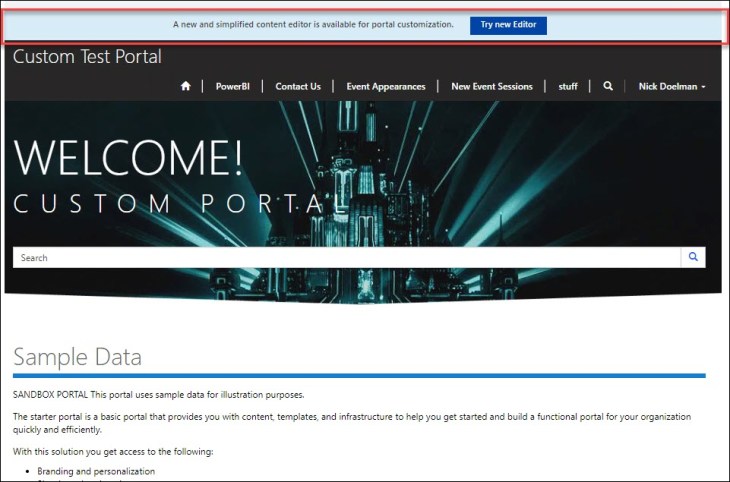This screenshot has height=482, width=730.
Task: Click the Sample Data section heading
Action: tap(77, 357)
